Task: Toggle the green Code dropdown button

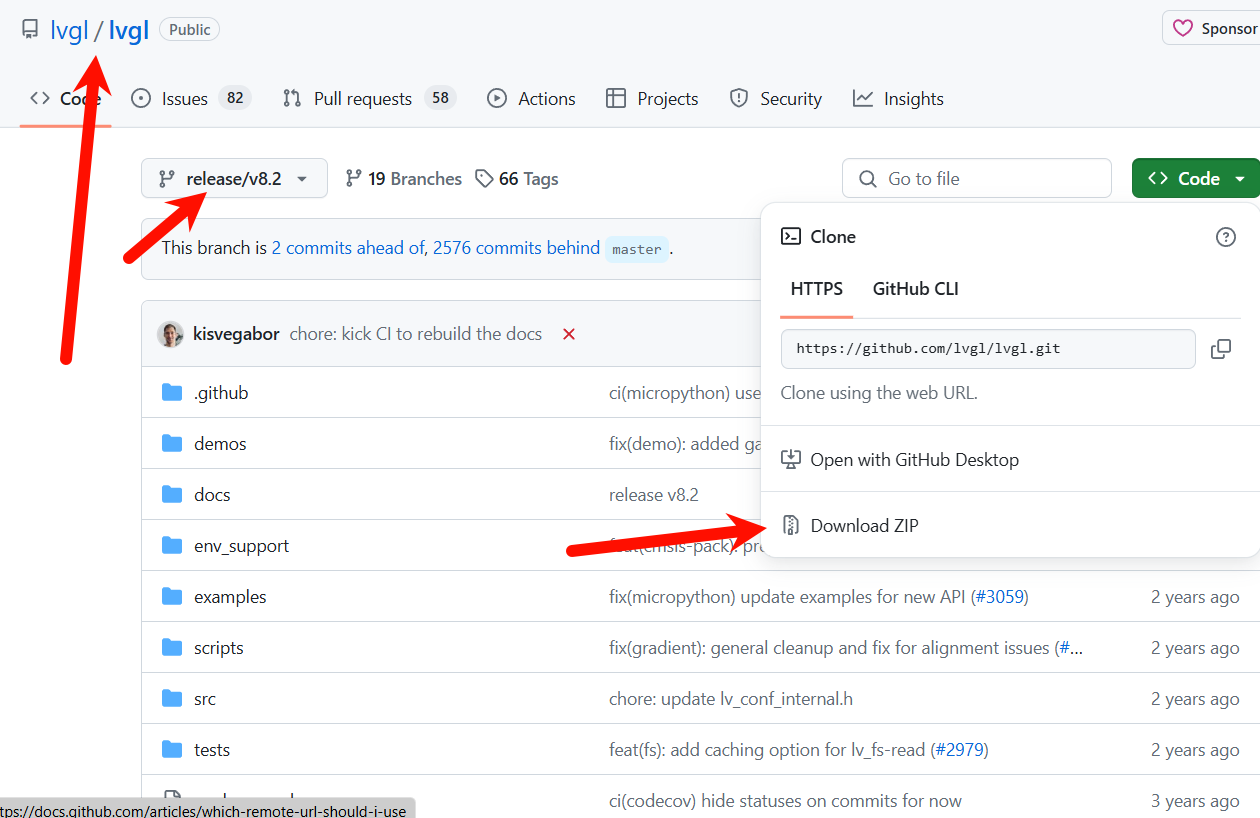Action: (1197, 178)
